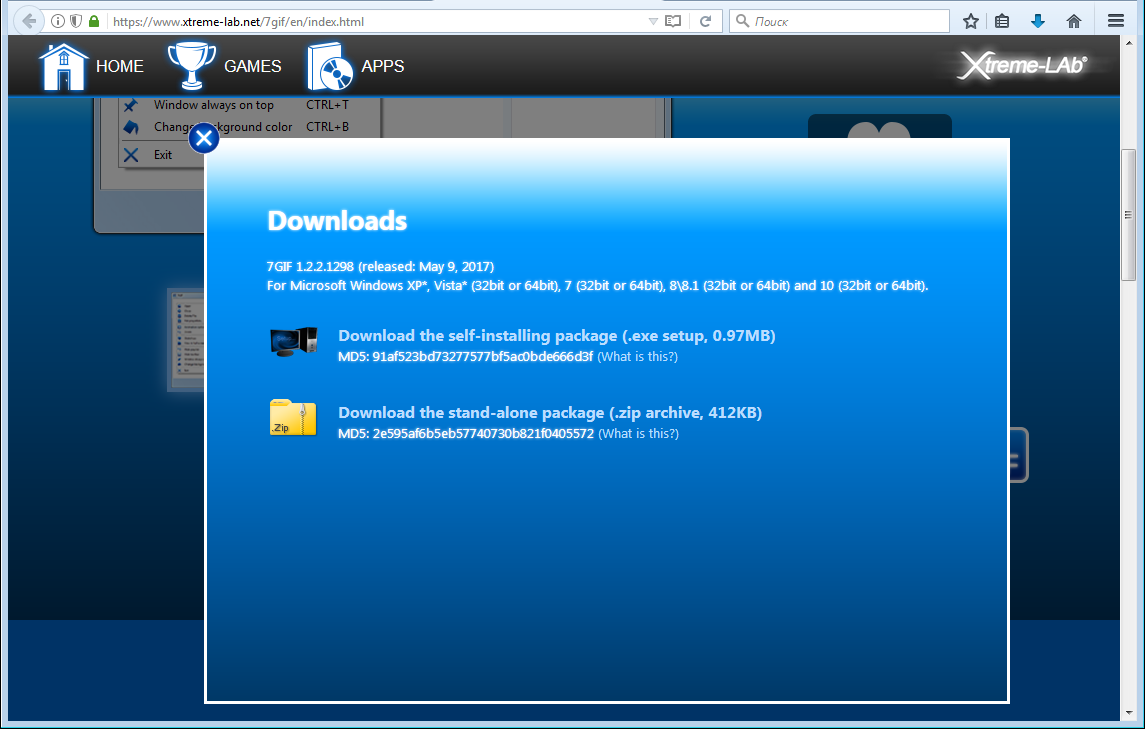Go to browser home page icon
The image size is (1145, 729).
pyautogui.click(x=1073, y=21)
